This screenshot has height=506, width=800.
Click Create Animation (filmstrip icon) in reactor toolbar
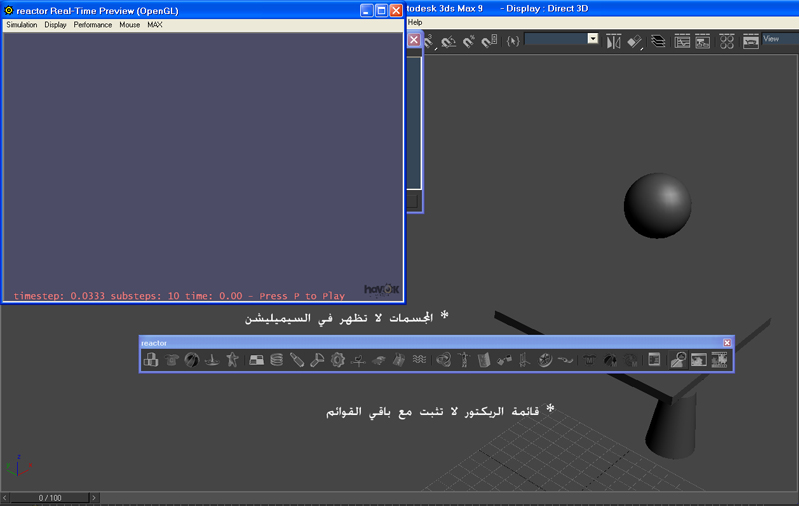pyautogui.click(x=719, y=360)
